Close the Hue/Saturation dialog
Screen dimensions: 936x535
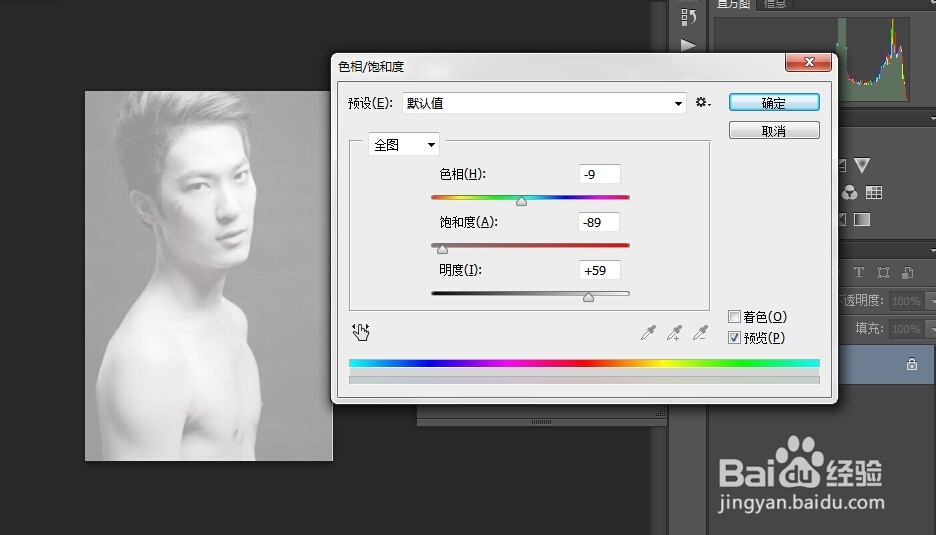coord(809,62)
